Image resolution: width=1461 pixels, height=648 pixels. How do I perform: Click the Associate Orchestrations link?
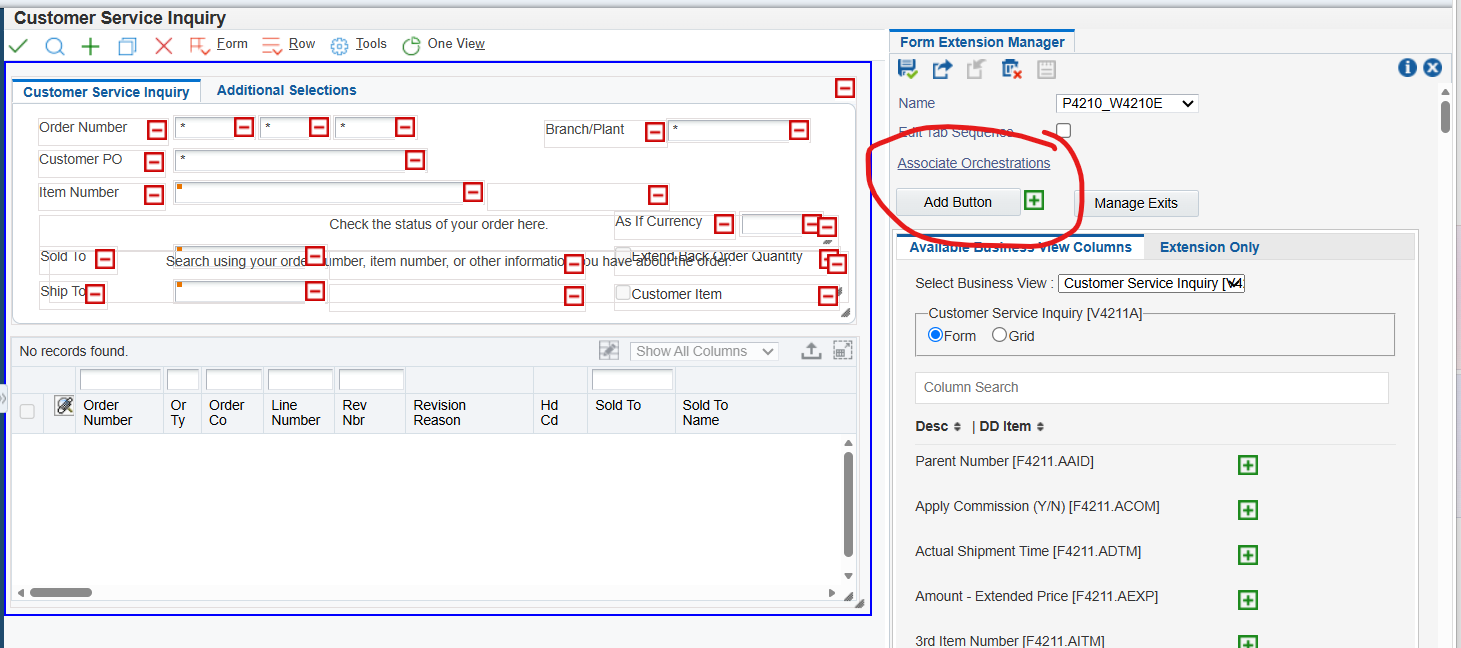tap(974, 163)
